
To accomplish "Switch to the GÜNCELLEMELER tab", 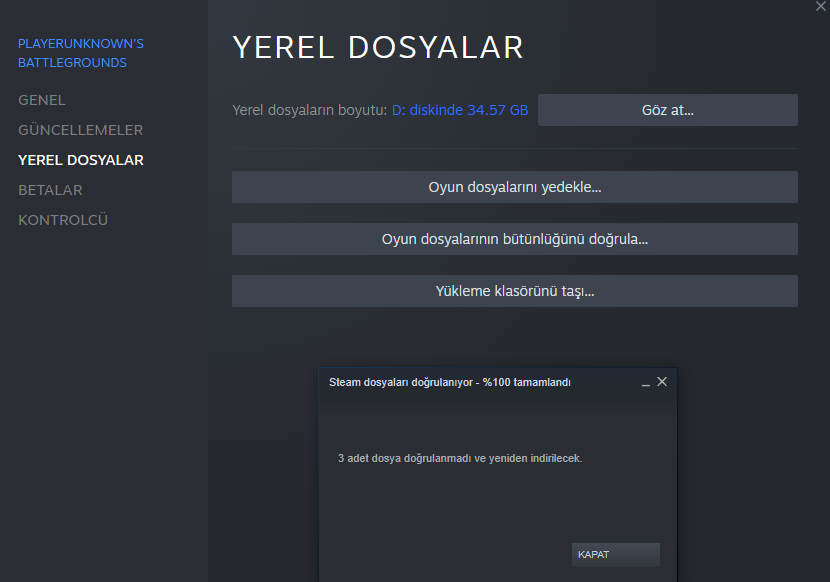I will [80, 130].
